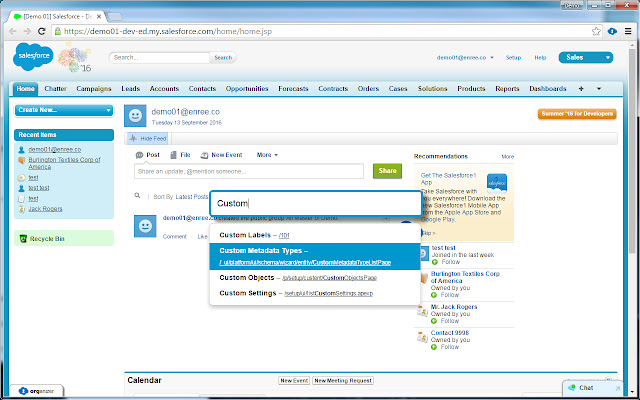Click Hide Feed toggle button

point(148,139)
